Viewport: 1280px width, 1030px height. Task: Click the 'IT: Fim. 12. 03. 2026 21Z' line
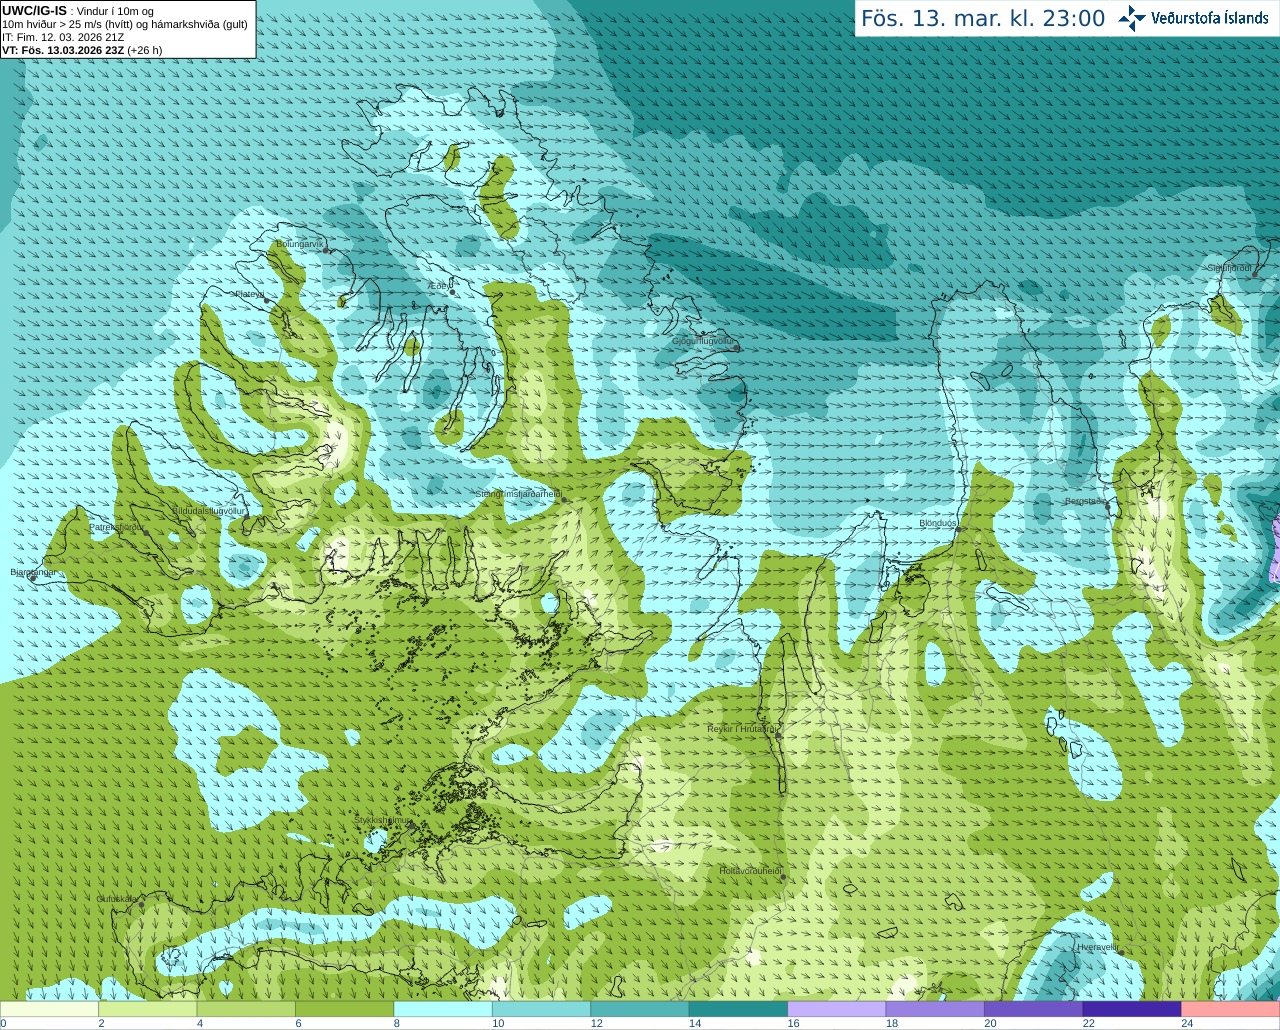[x=63, y=37]
